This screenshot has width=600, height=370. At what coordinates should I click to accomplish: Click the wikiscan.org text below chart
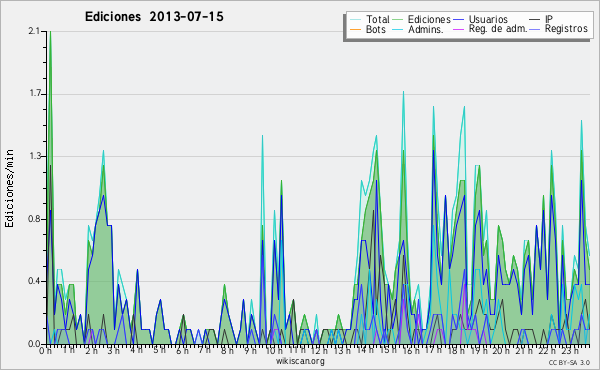300,361
